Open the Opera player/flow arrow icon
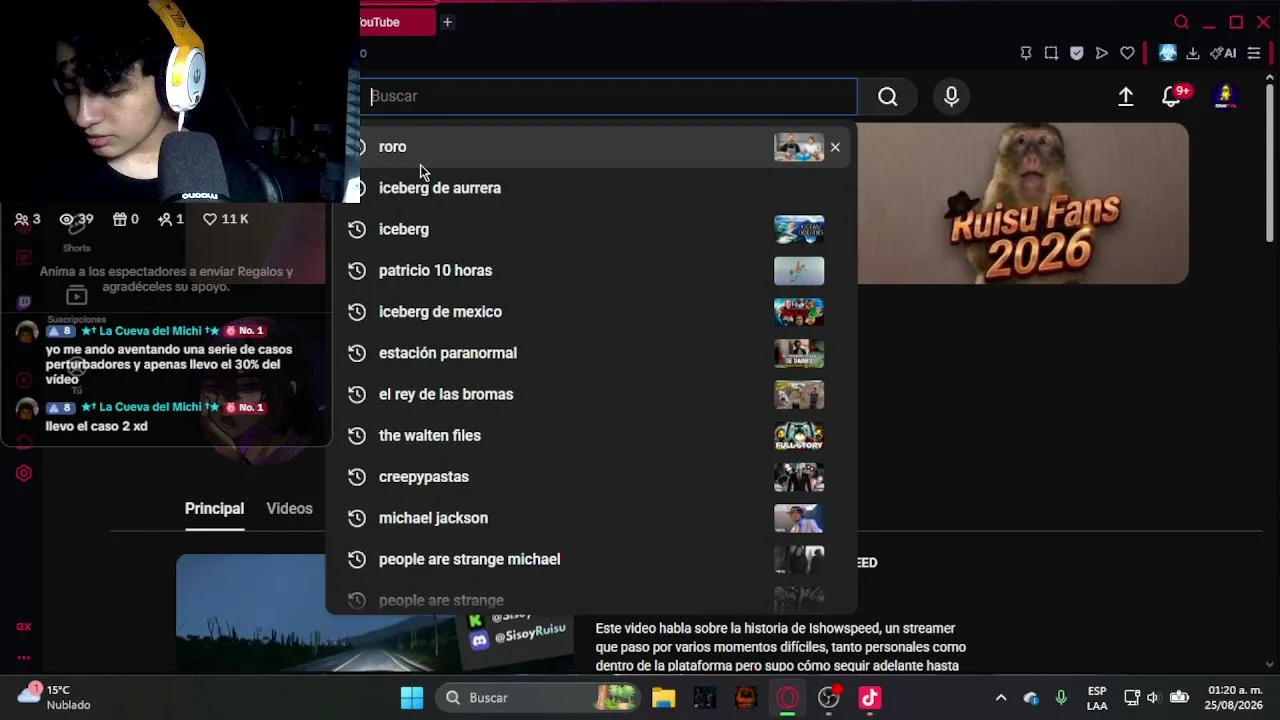Viewport: 1280px width, 720px height. point(1102,53)
